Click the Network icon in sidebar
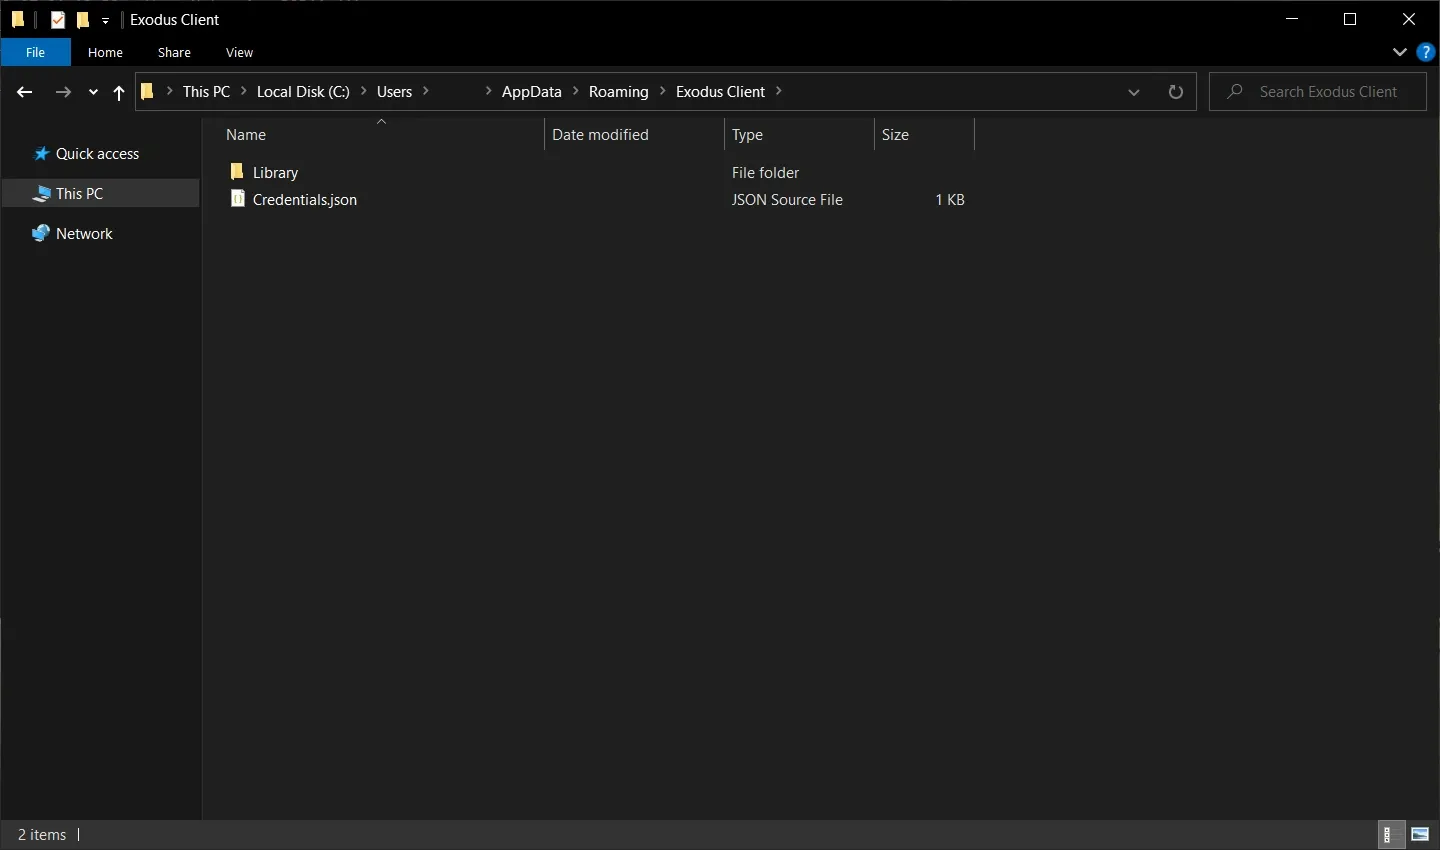This screenshot has width=1440, height=850. pyautogui.click(x=41, y=233)
